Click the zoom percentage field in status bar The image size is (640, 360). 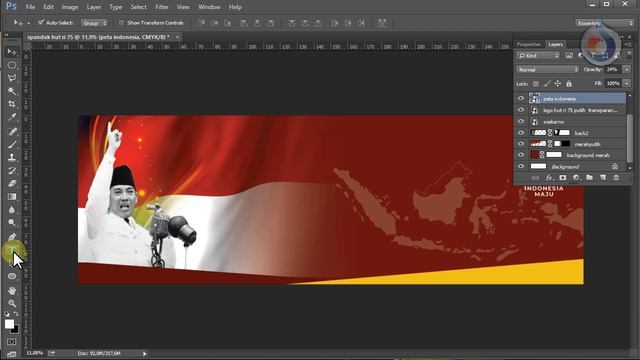35,353
